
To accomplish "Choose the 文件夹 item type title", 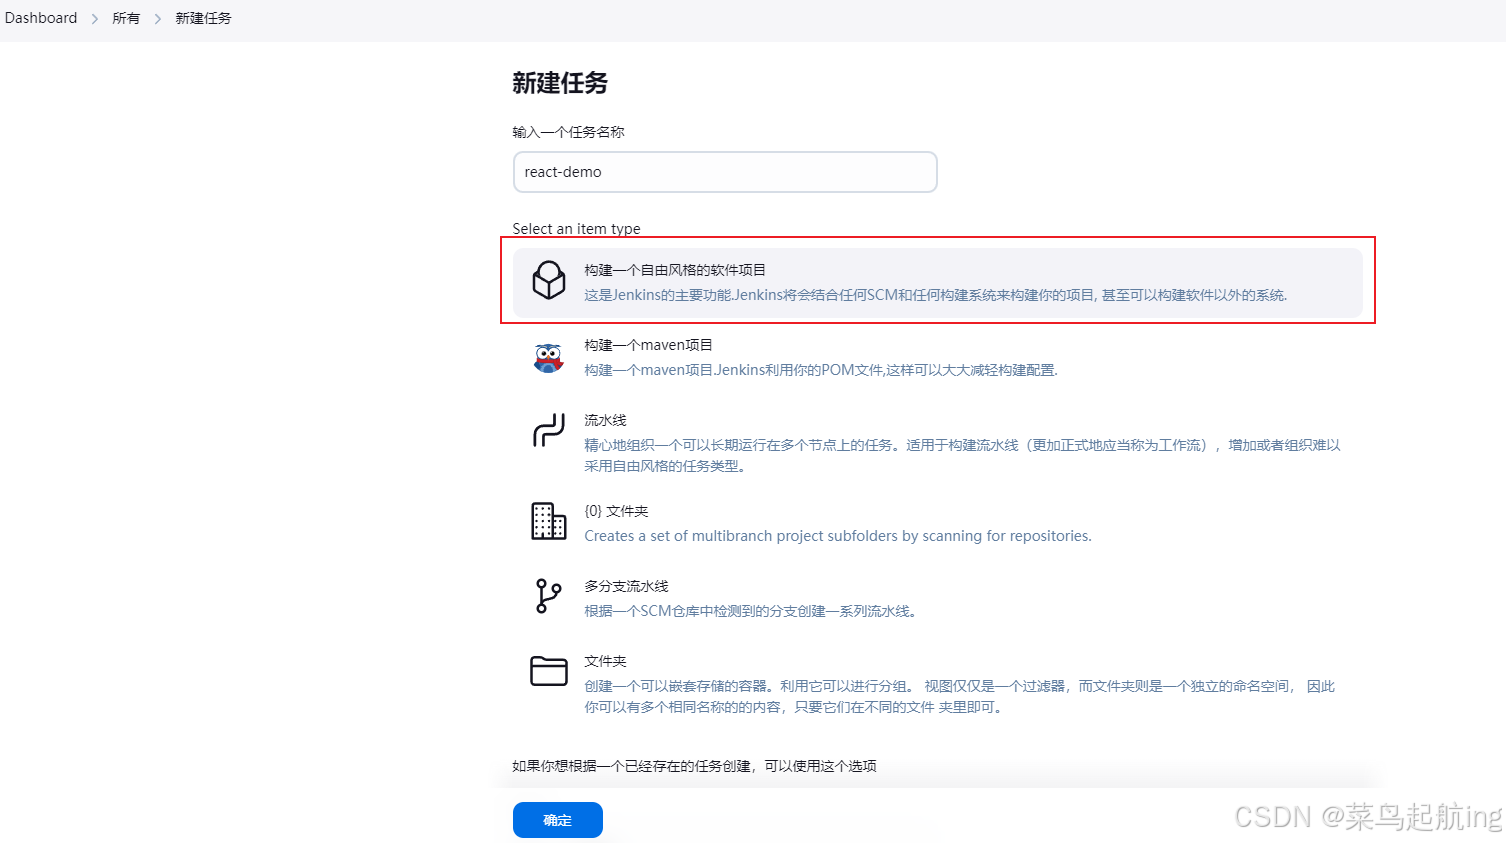I will [x=605, y=661].
